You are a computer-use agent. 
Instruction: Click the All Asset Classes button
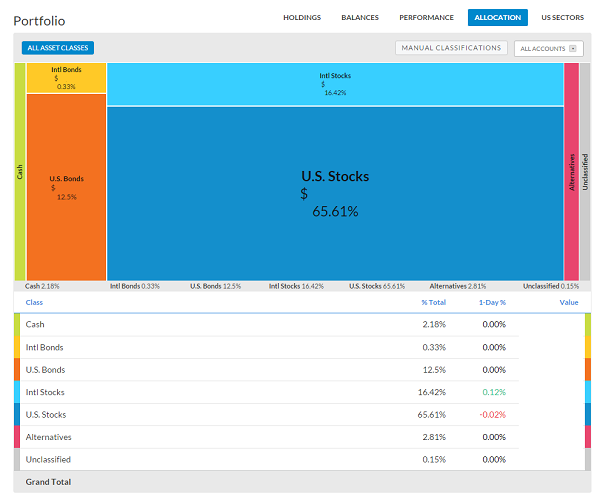click(x=57, y=48)
